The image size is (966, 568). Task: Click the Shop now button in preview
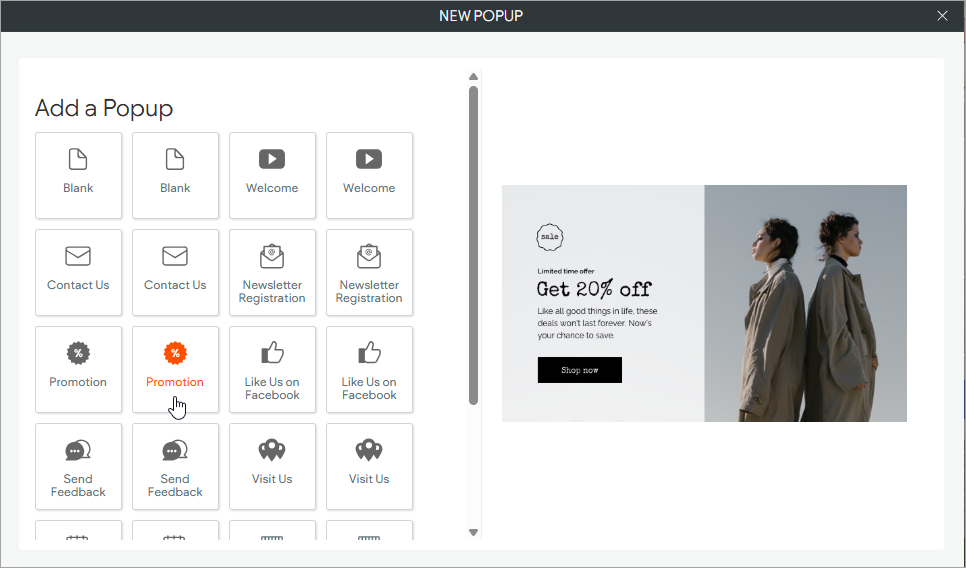tap(579, 370)
